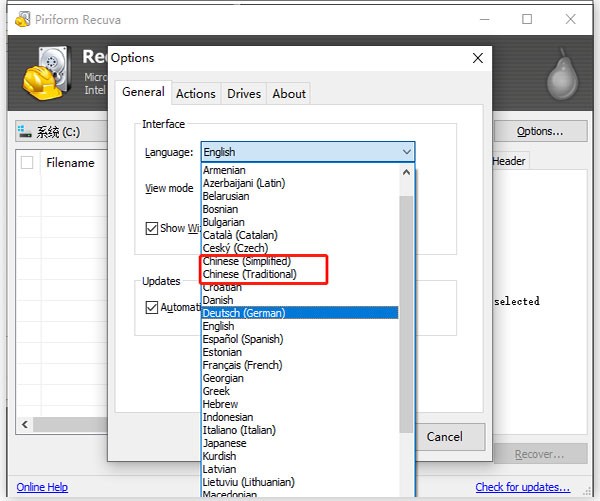600x501 pixels.
Task: Toggle the Show Wizard checkbox
Action: (152, 228)
